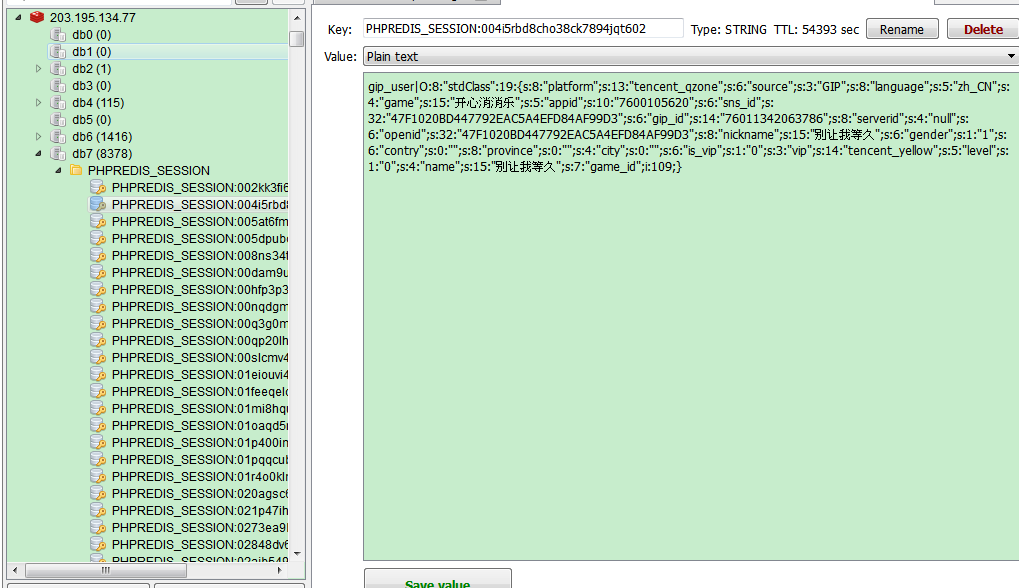Select the PHPREDIS_SESSION:021p47ih key
The width and height of the screenshot is (1019, 588).
(200, 510)
